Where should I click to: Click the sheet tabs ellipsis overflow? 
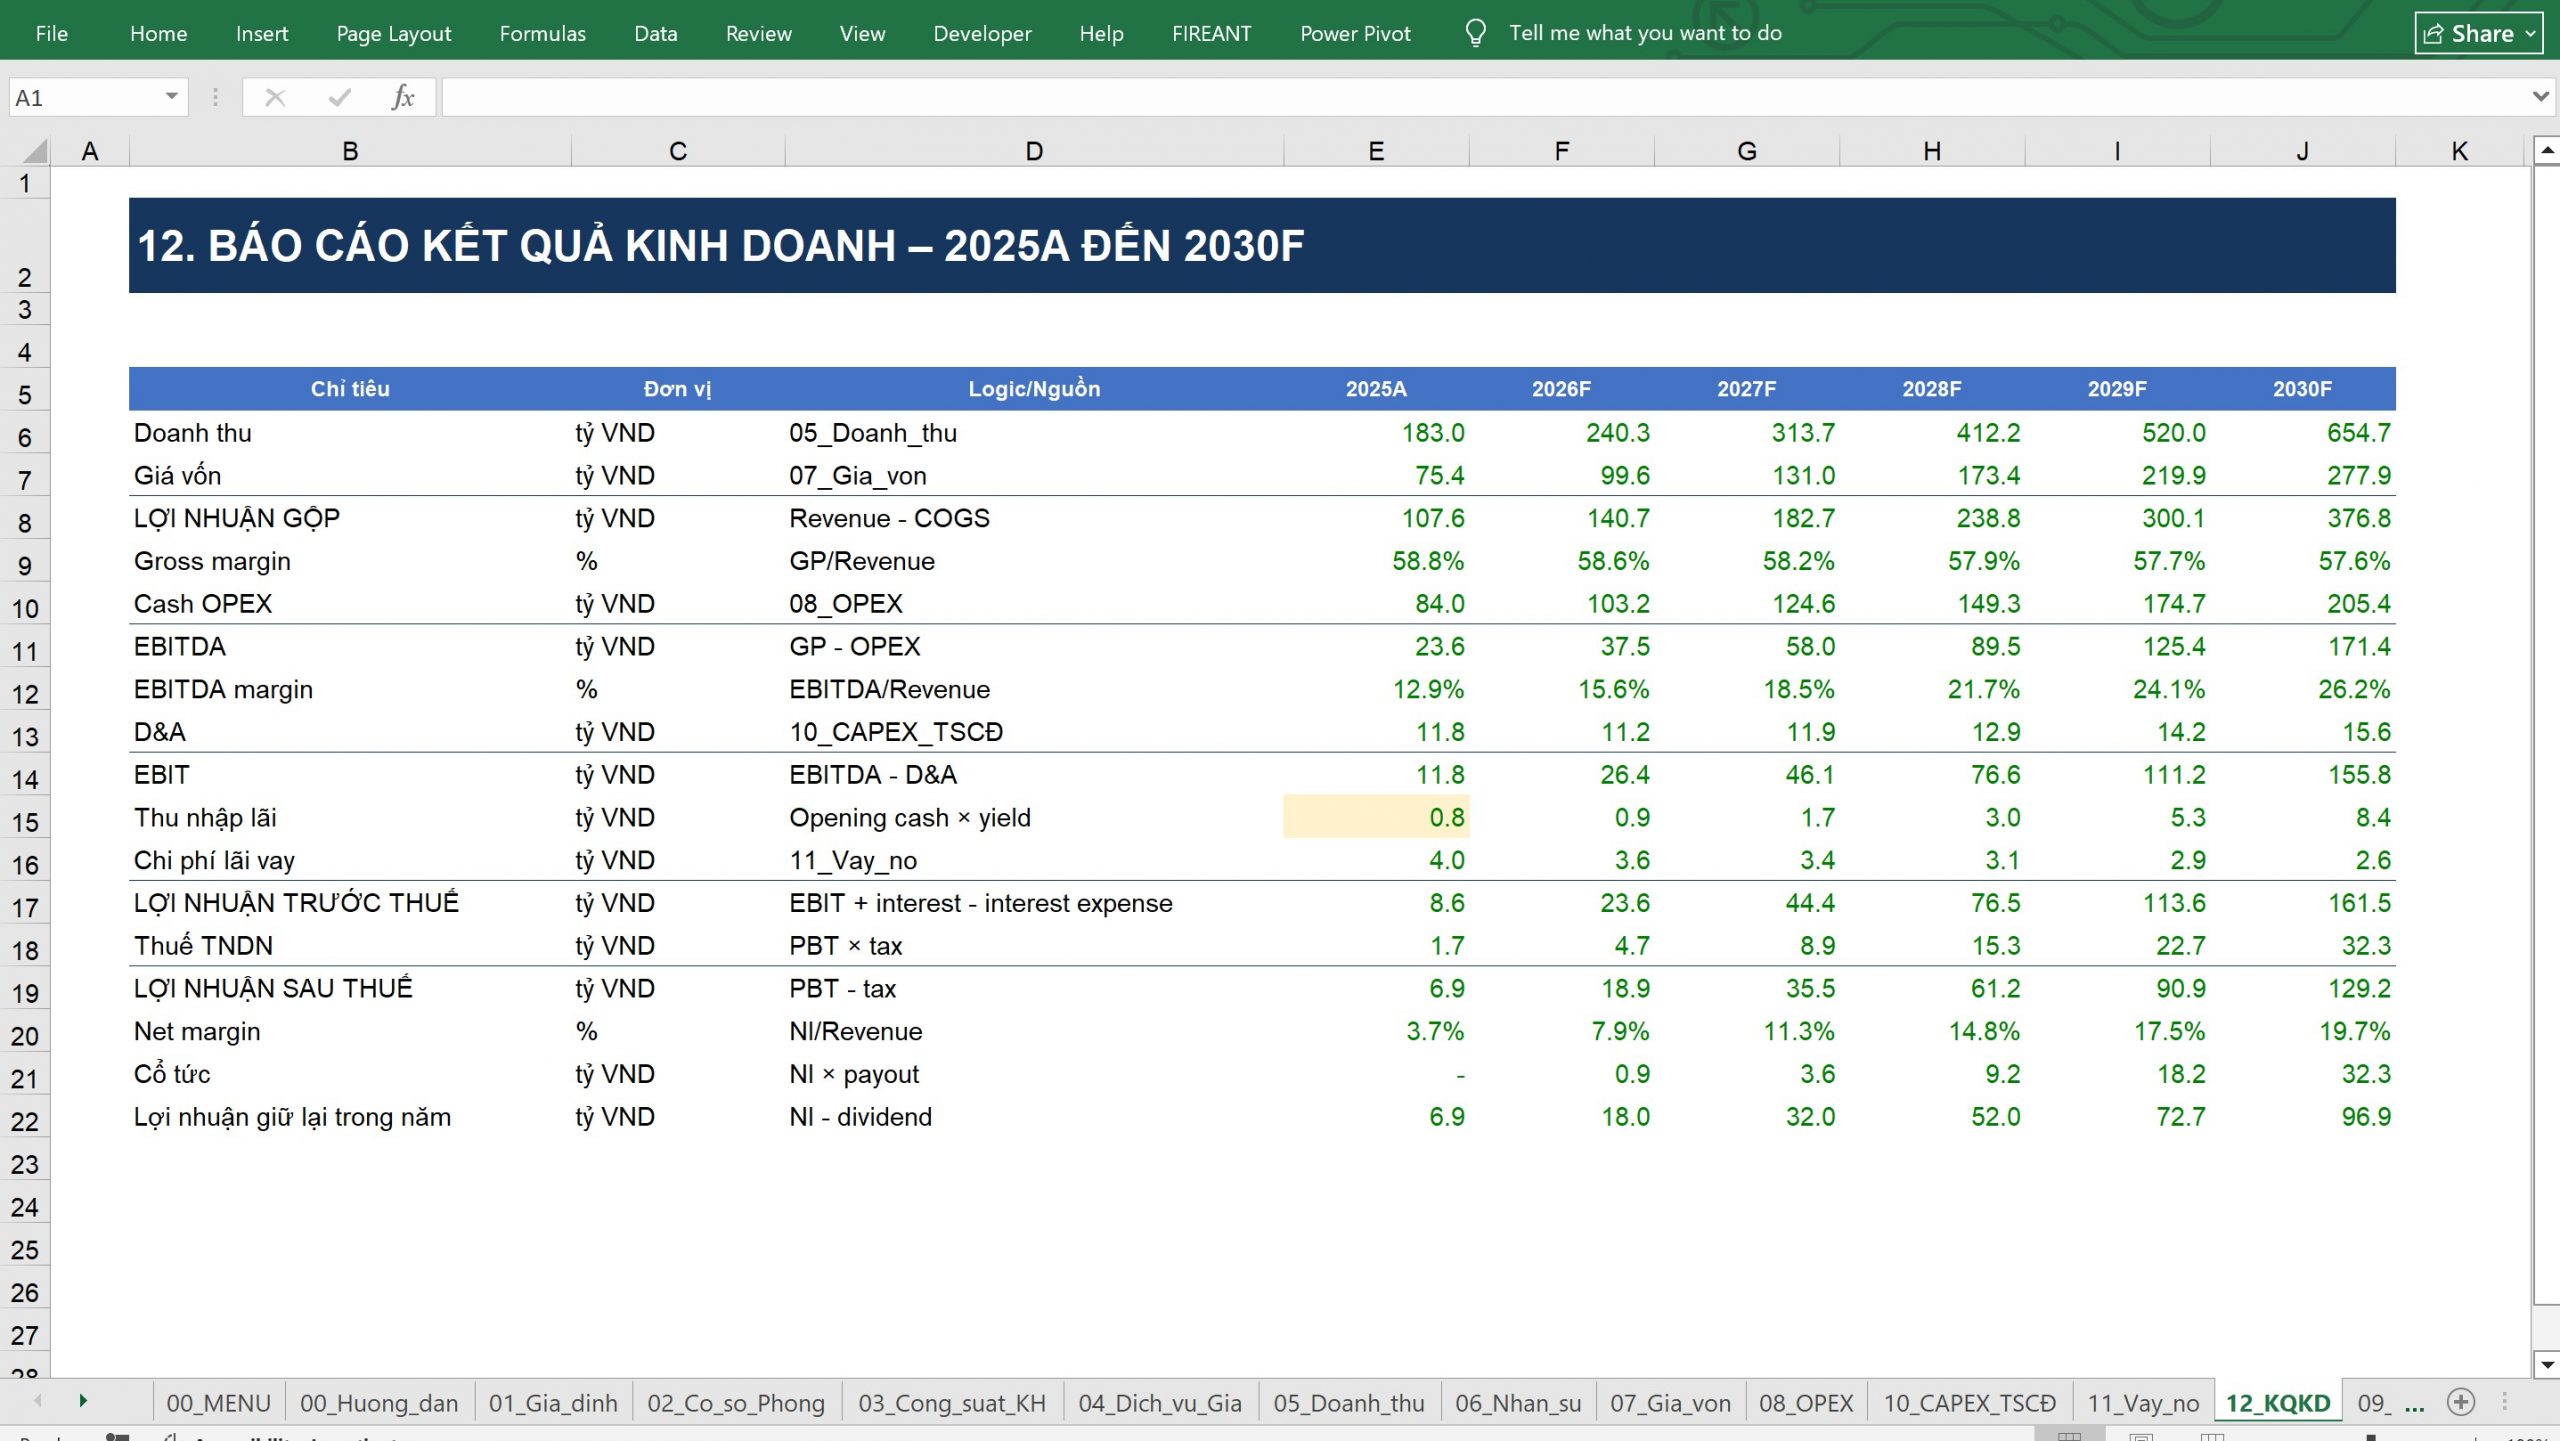2415,1404
